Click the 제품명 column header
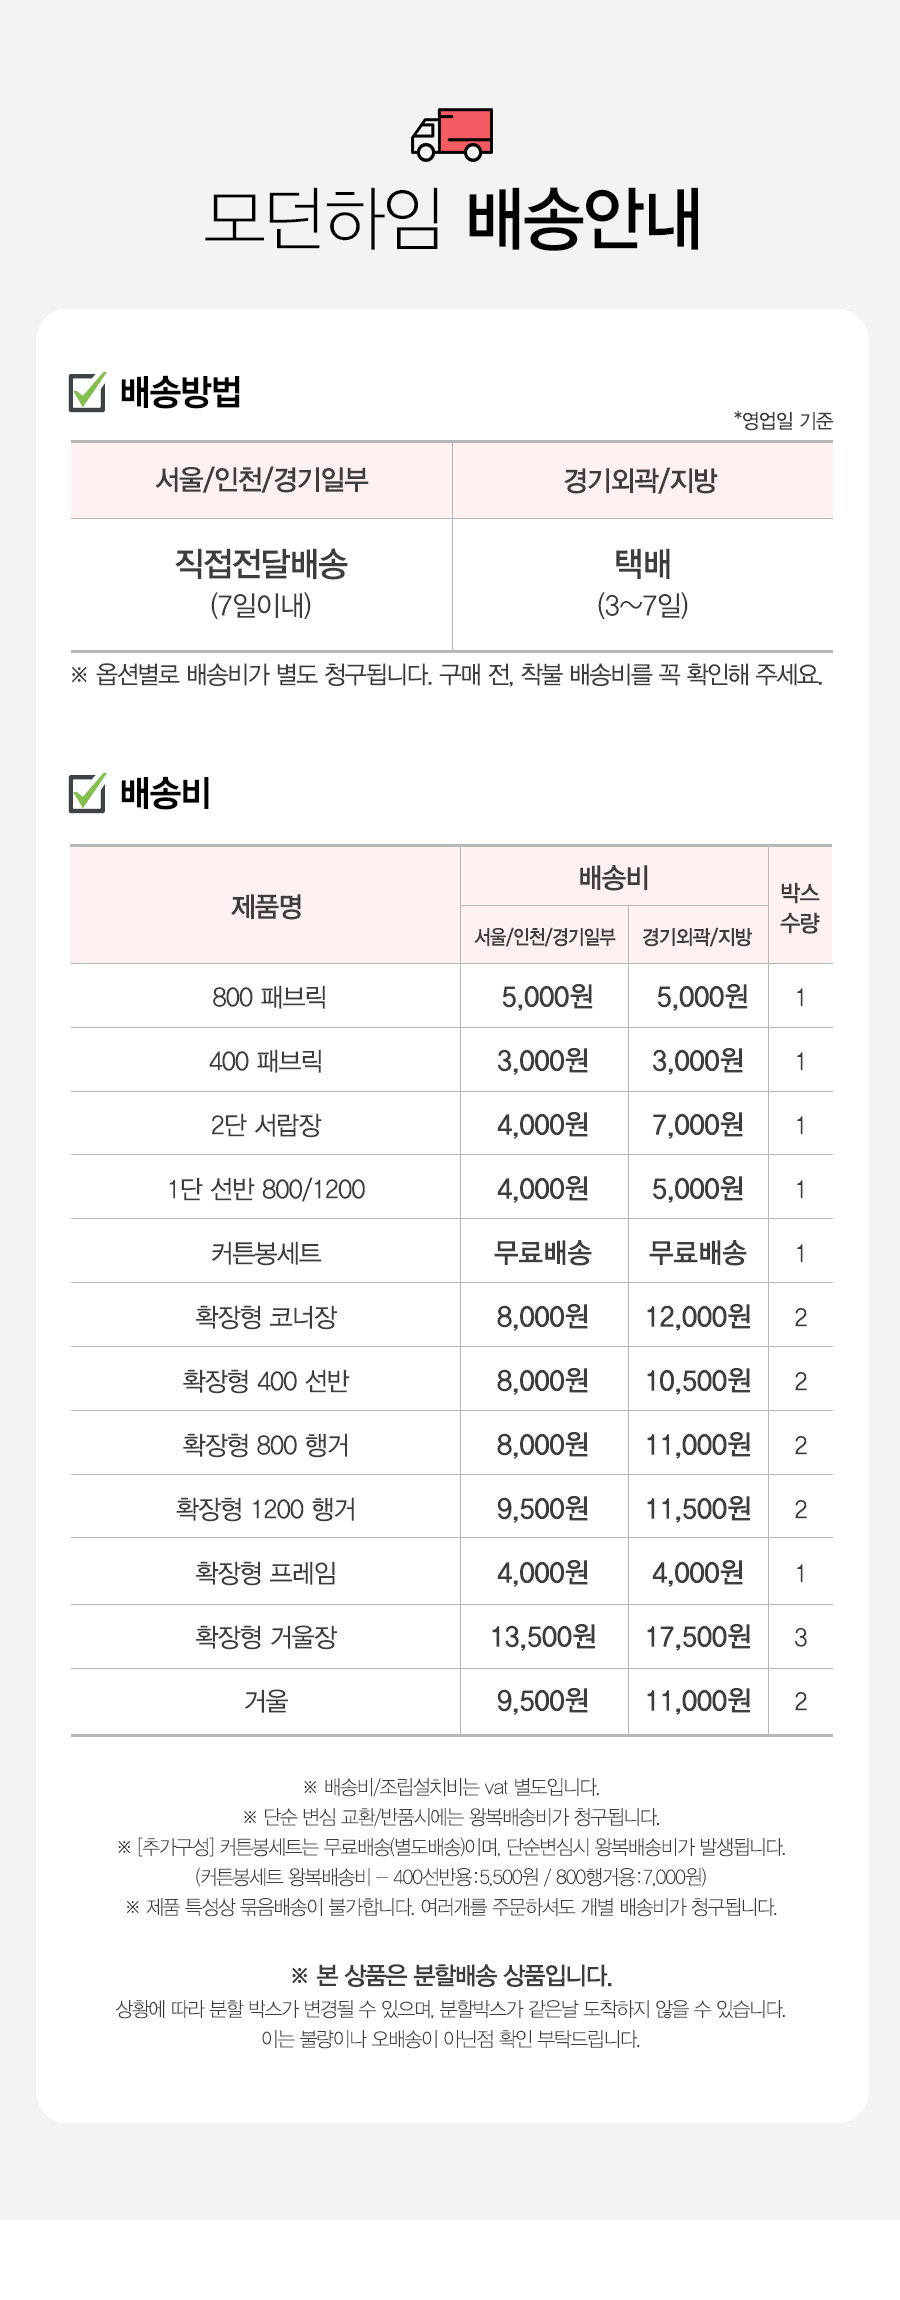The width and height of the screenshot is (900, 2300). [x=266, y=906]
